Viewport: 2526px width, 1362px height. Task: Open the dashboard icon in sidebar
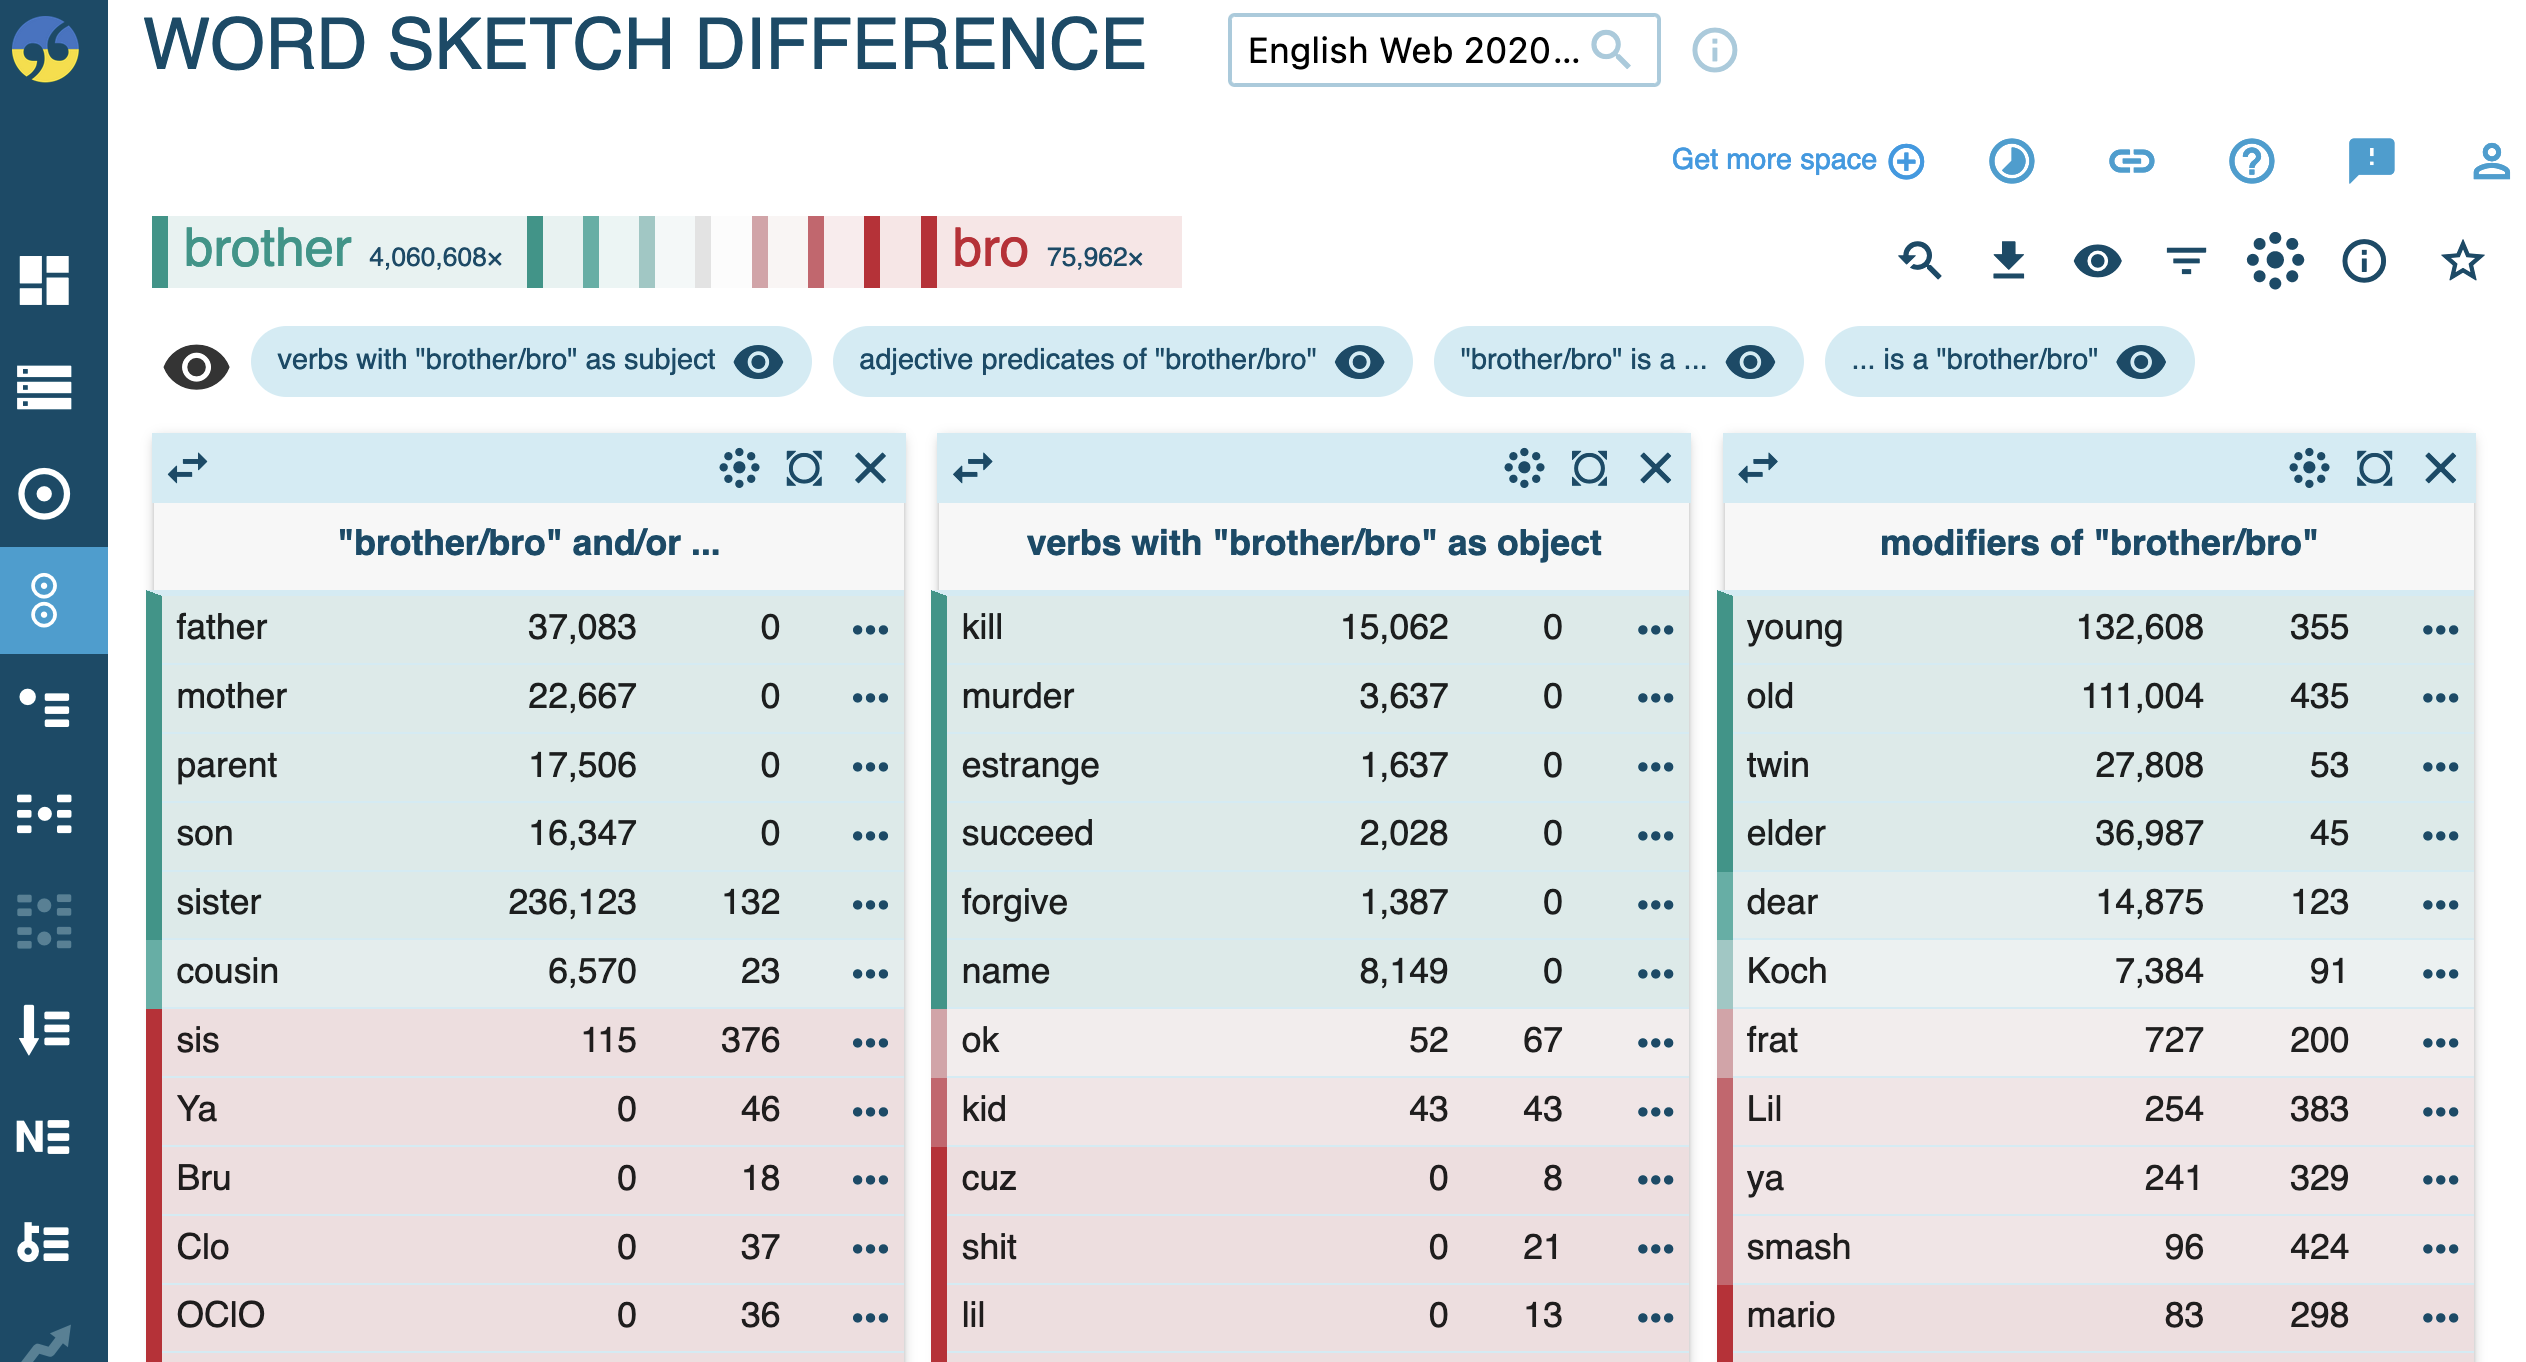click(44, 280)
